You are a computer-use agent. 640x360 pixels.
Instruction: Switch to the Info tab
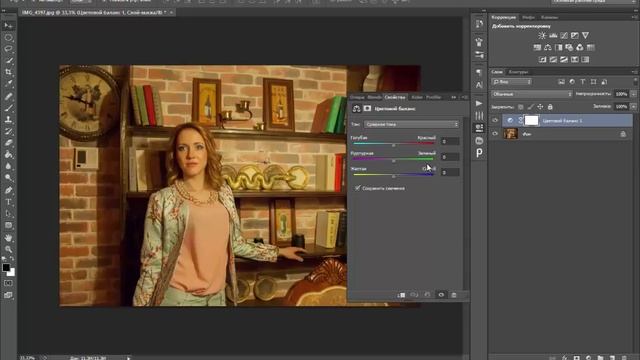point(529,18)
